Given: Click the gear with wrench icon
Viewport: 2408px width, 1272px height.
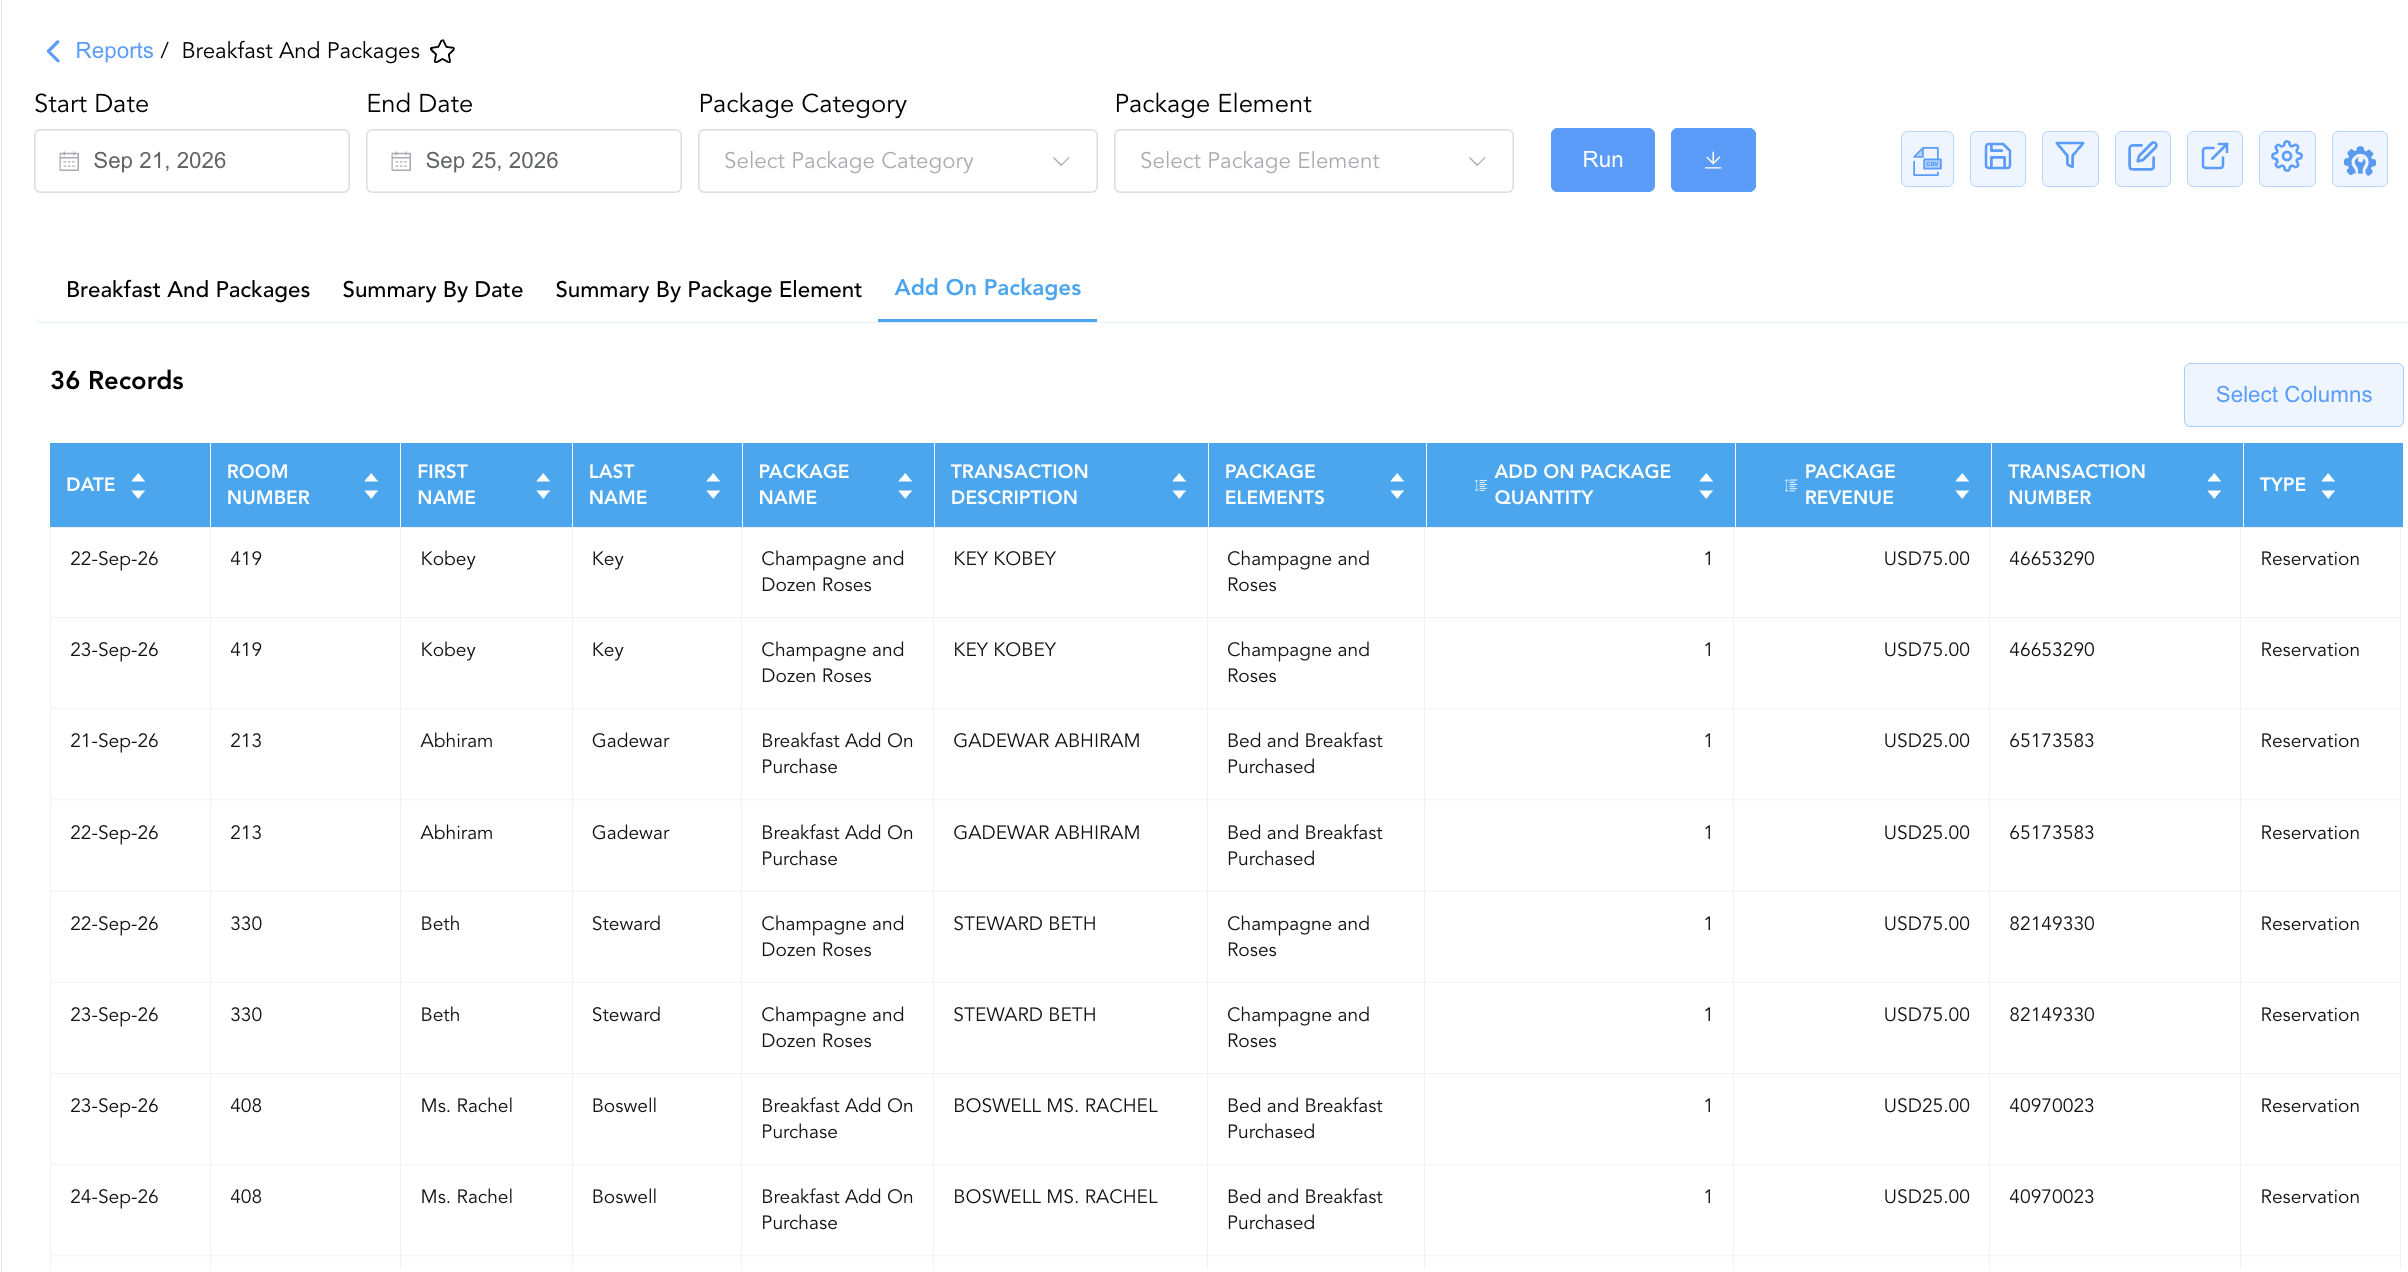Looking at the screenshot, I should click(2360, 159).
